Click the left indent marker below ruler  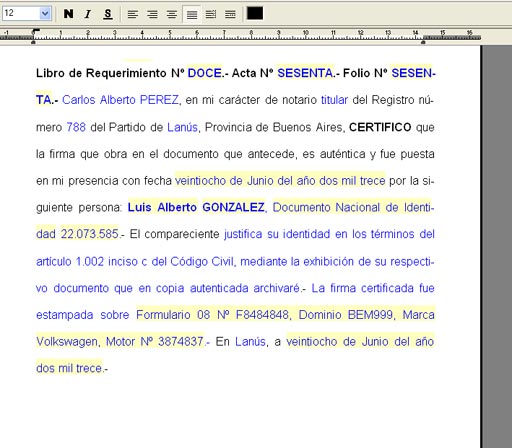pos(33,42)
